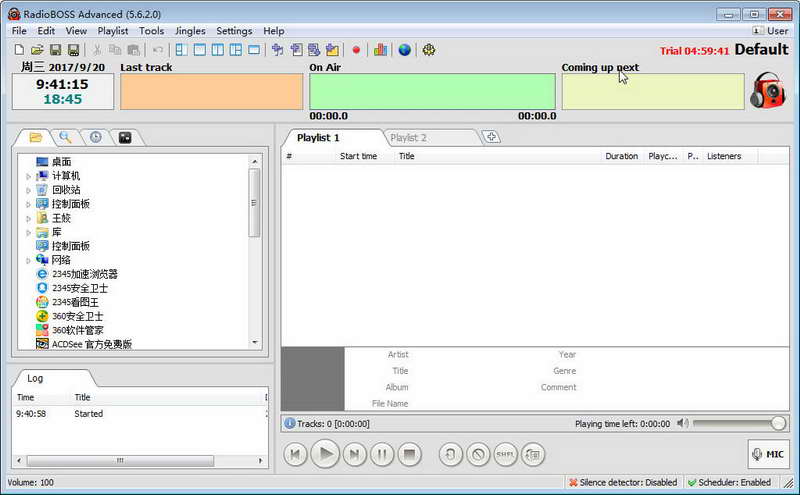Click the globe broadcast icon
The image size is (800, 495).
[x=405, y=50]
